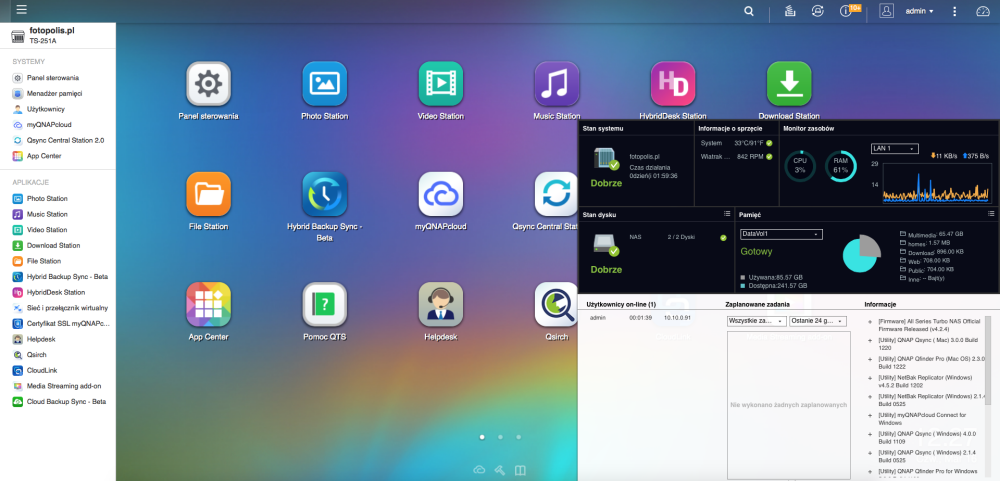Expand the Firmware All Series Turbo NAS item
This screenshot has height=481, width=1000.
pos(870,322)
